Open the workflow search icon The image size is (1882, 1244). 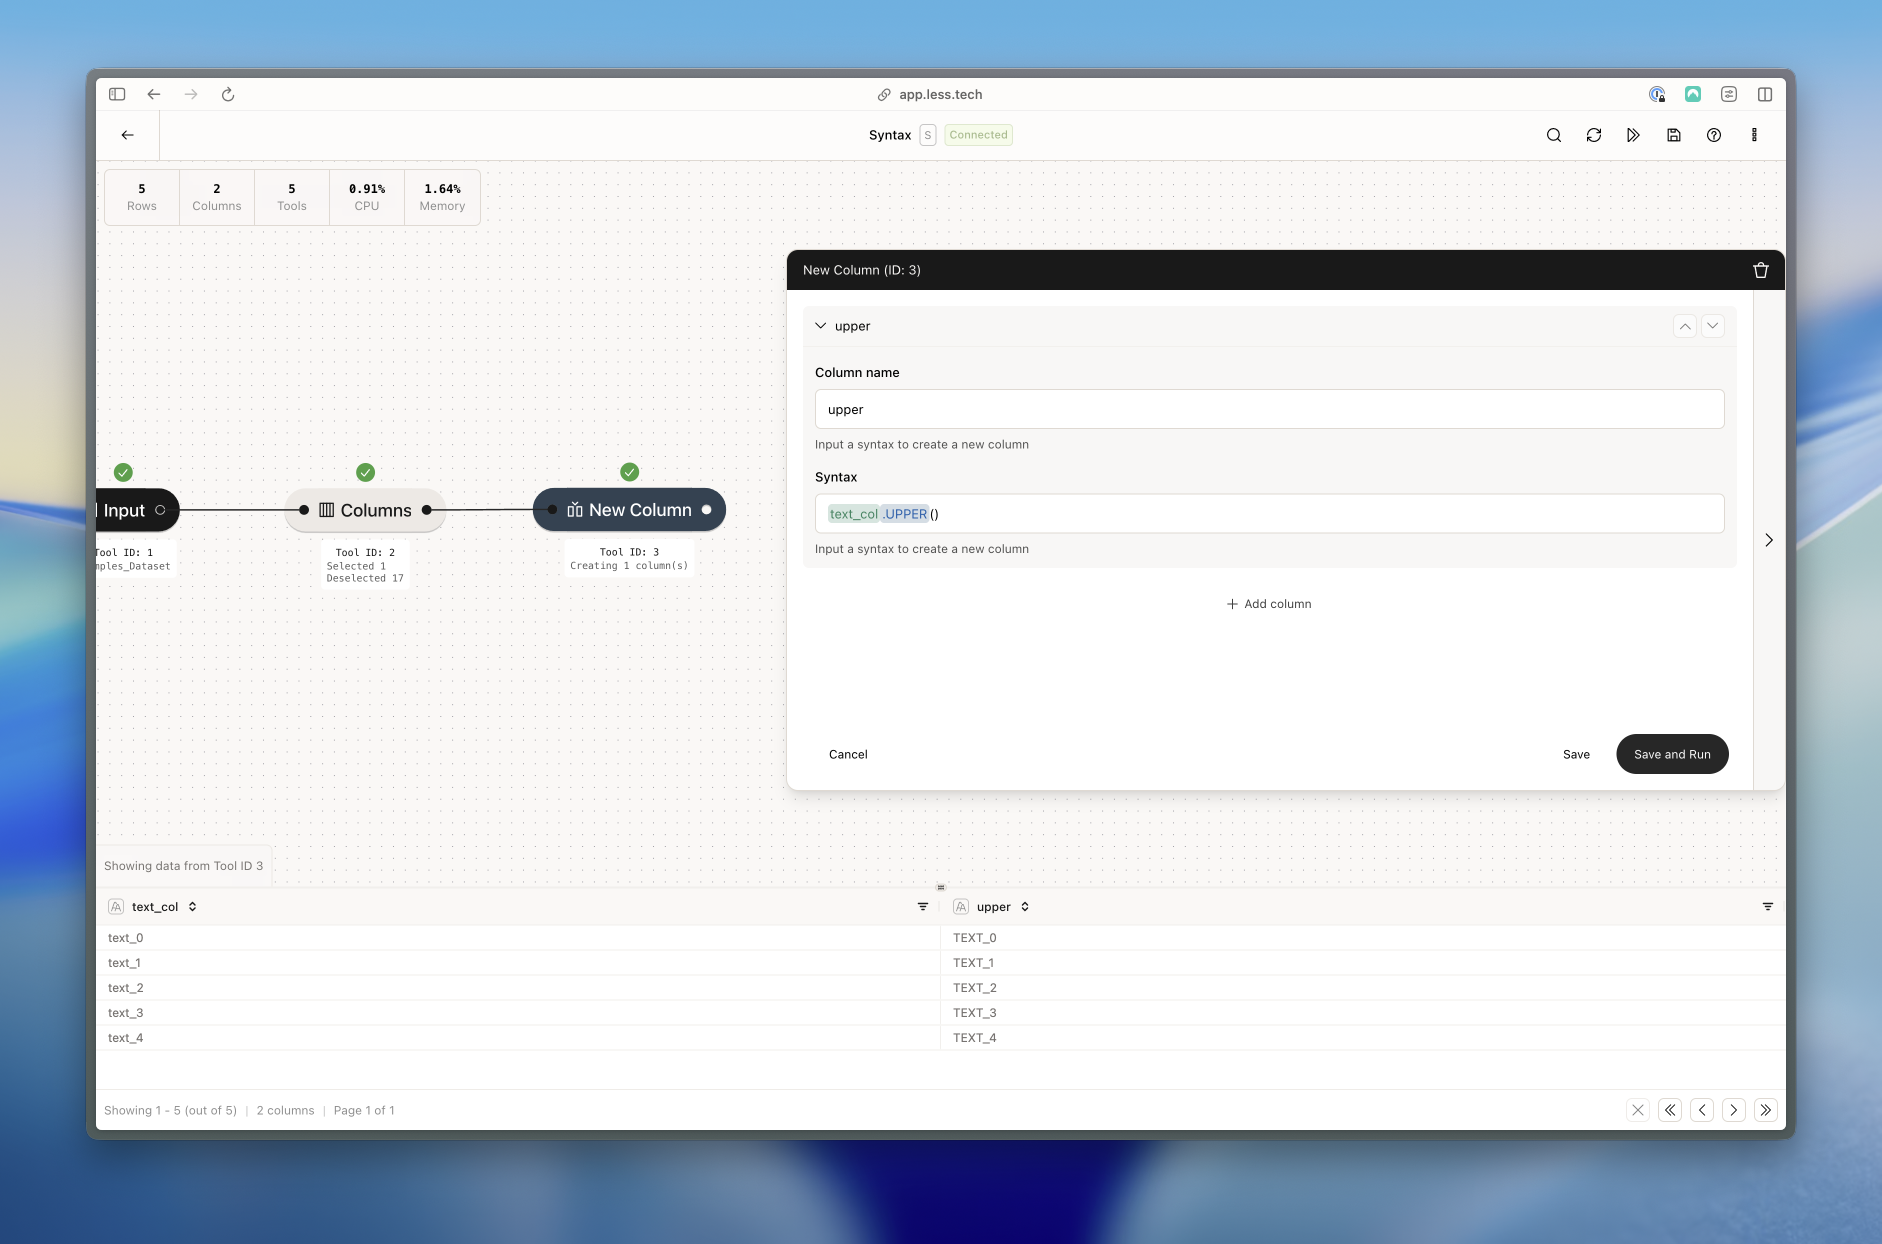tap(1554, 135)
